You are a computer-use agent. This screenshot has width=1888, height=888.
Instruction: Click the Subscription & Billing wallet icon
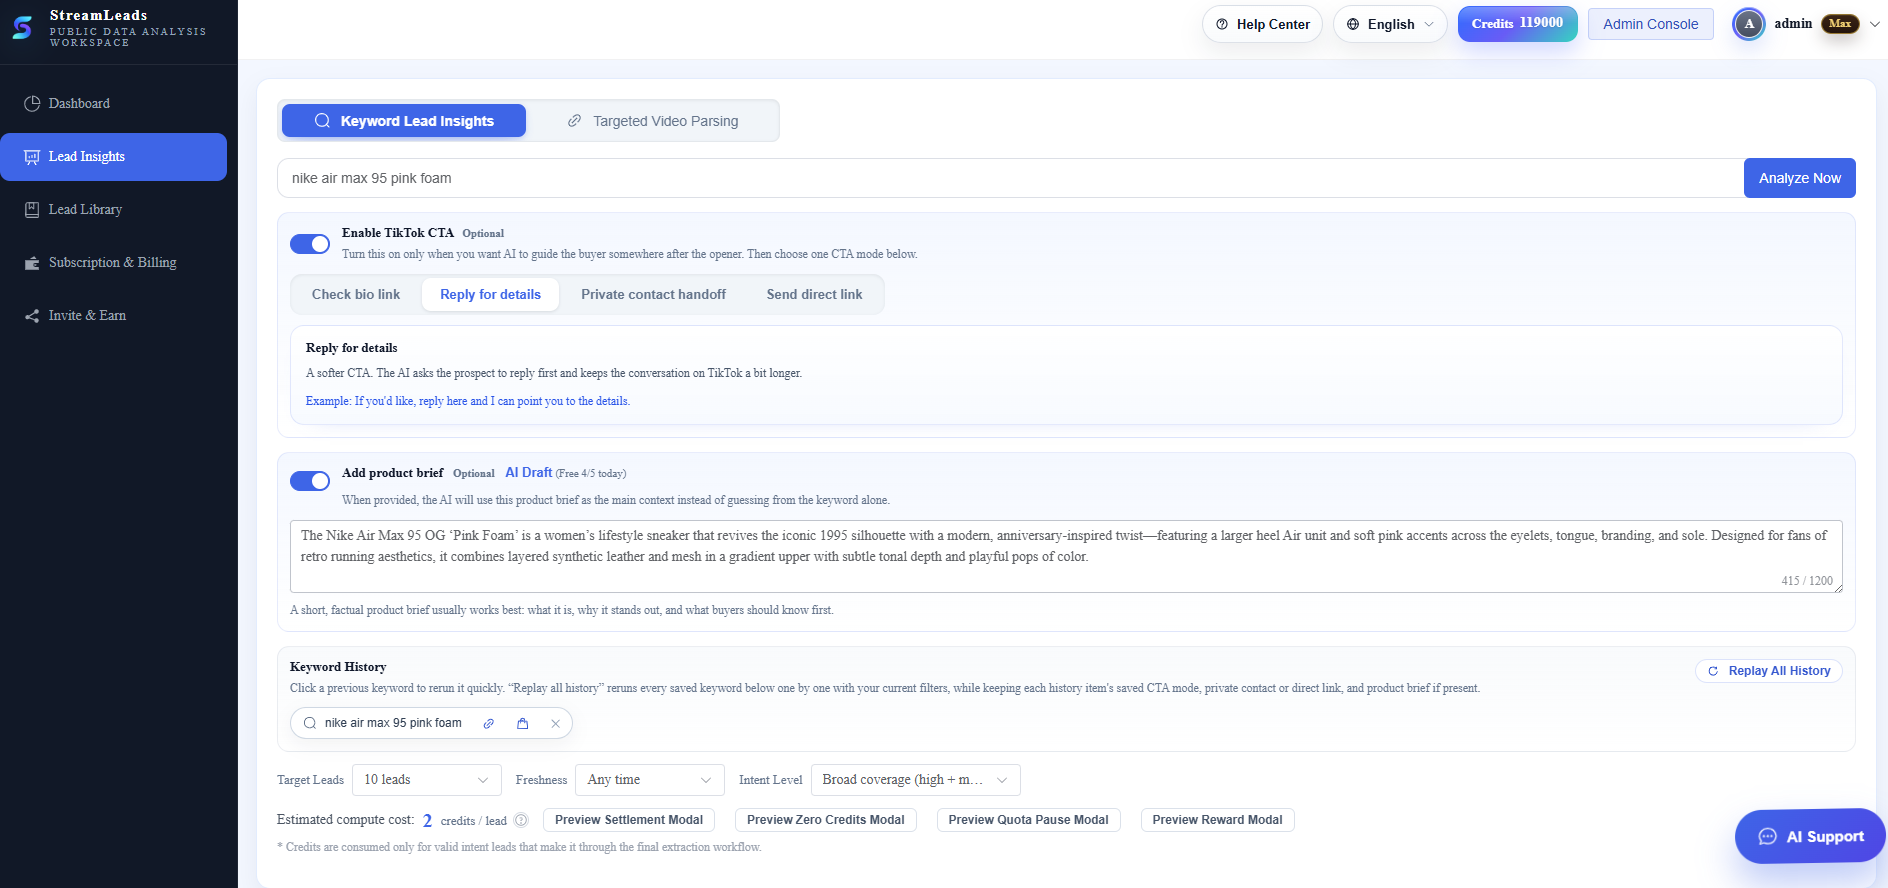coord(32,263)
